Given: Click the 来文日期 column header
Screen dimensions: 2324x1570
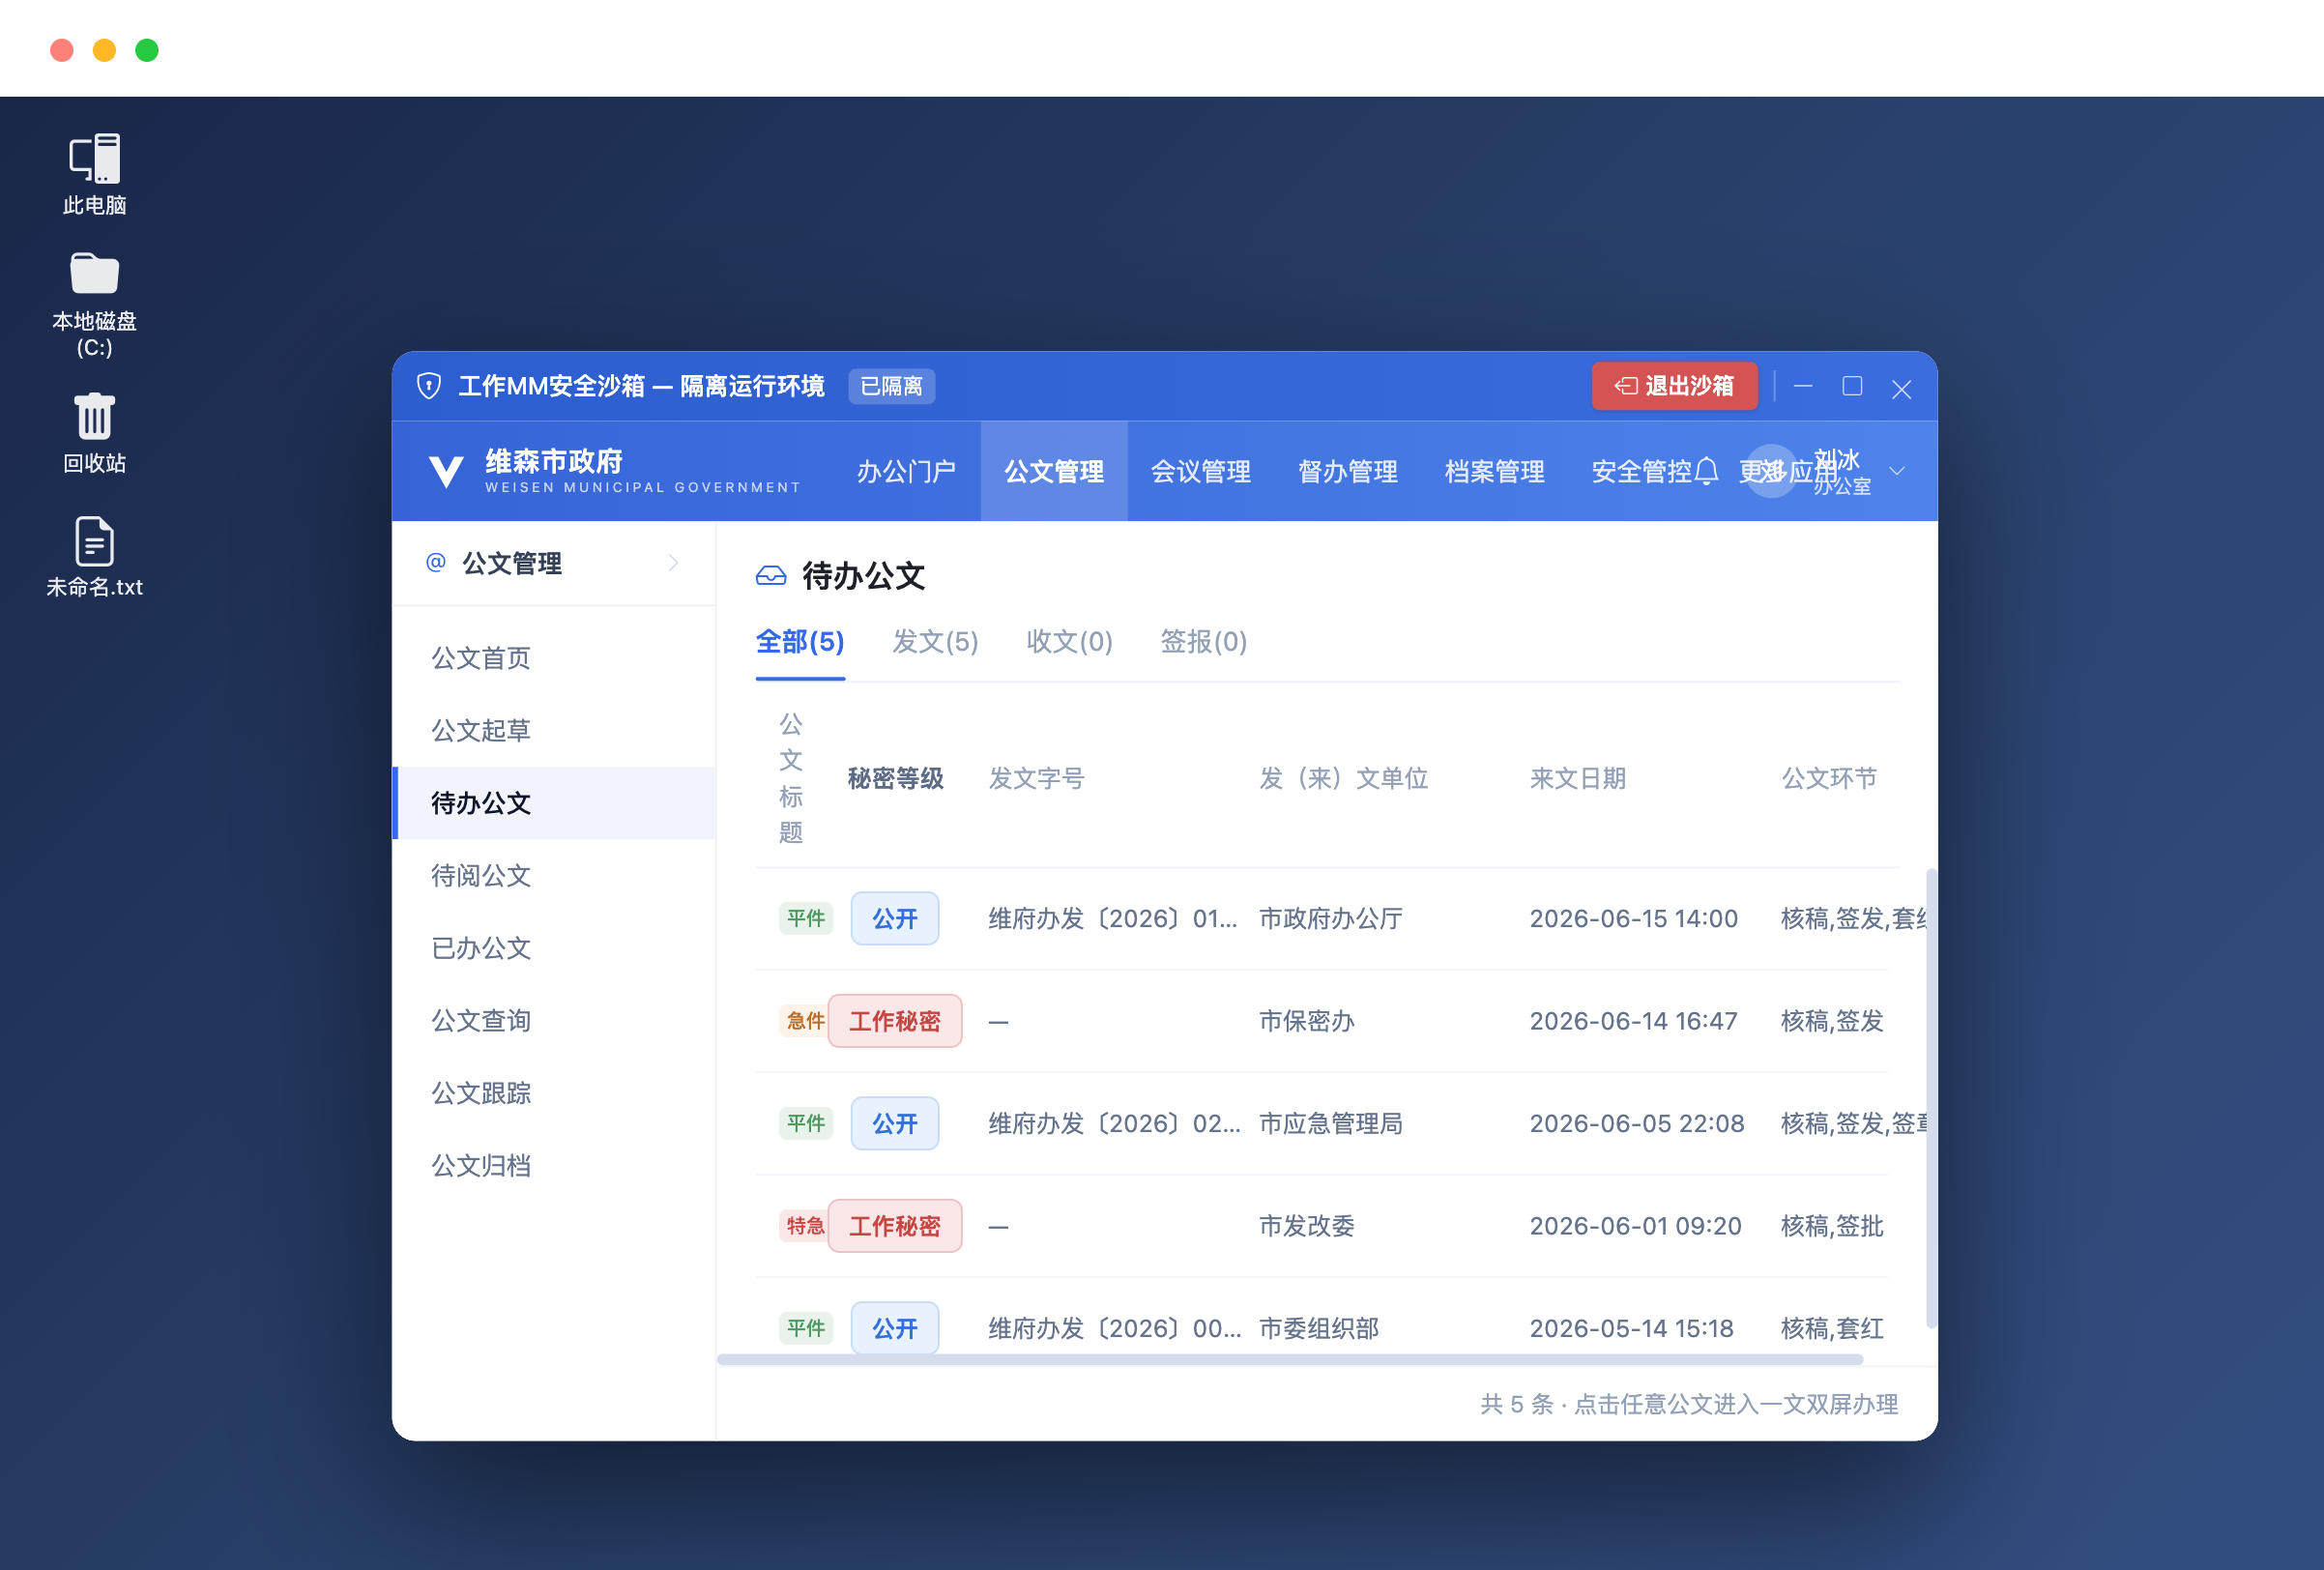Looking at the screenshot, I should point(1577,778).
